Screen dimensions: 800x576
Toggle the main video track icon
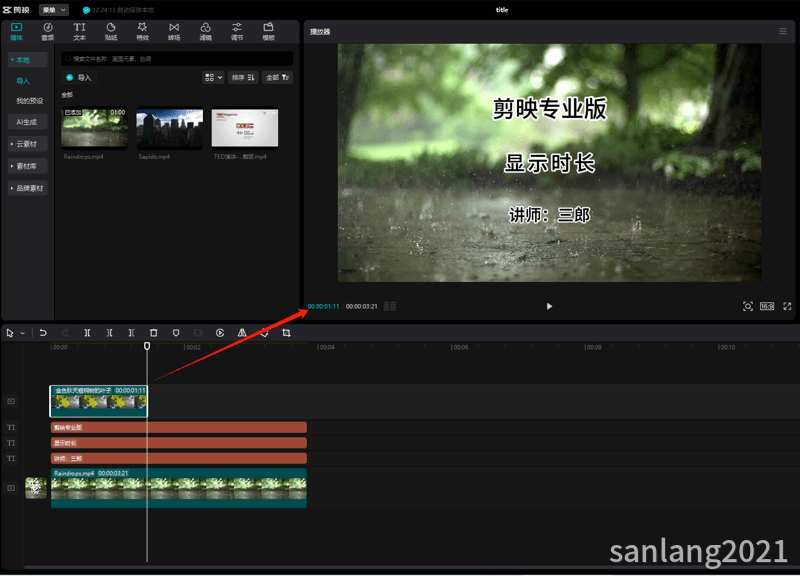tap(11, 488)
